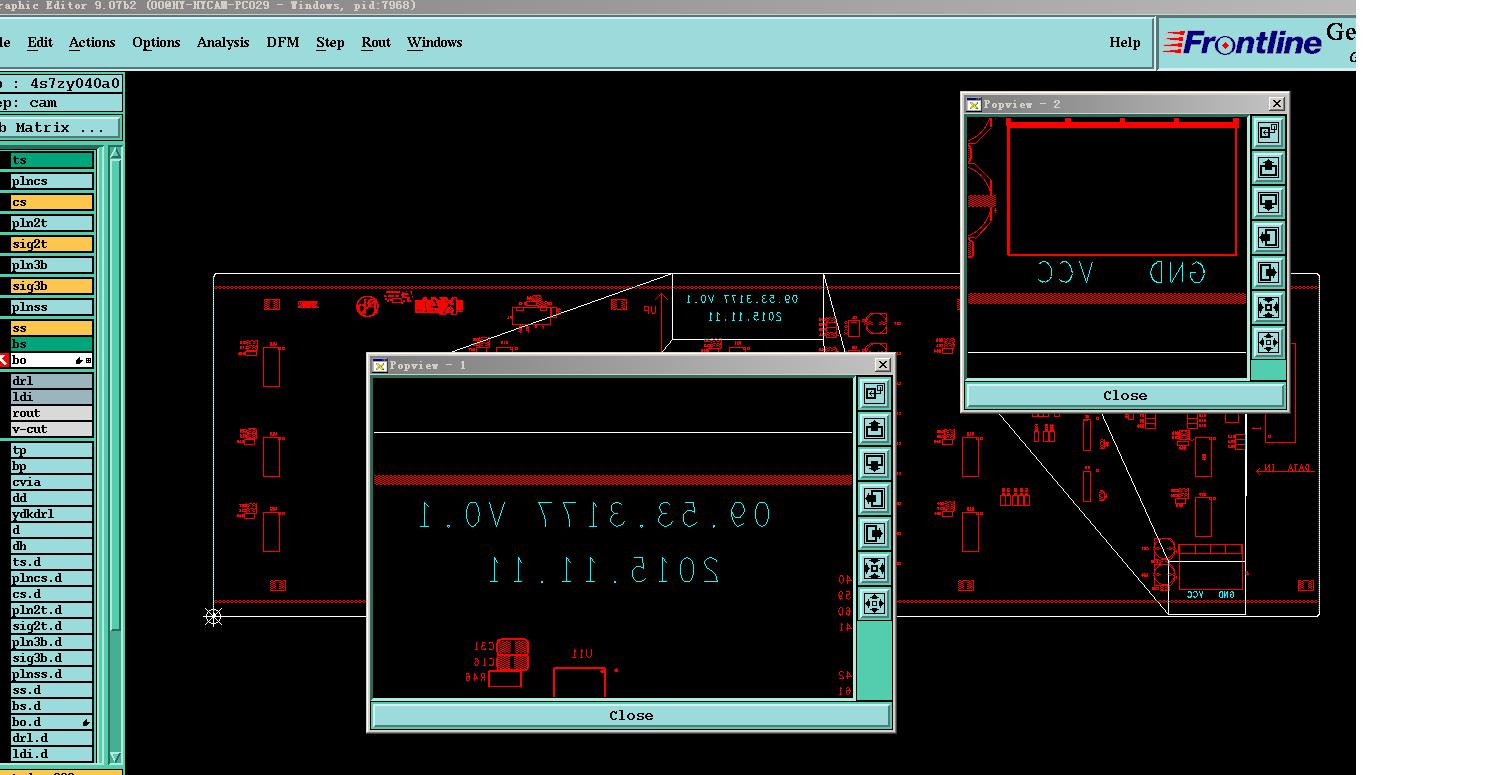The width and height of the screenshot is (1510, 775).
Task: Open the Windows menu
Action: point(434,42)
